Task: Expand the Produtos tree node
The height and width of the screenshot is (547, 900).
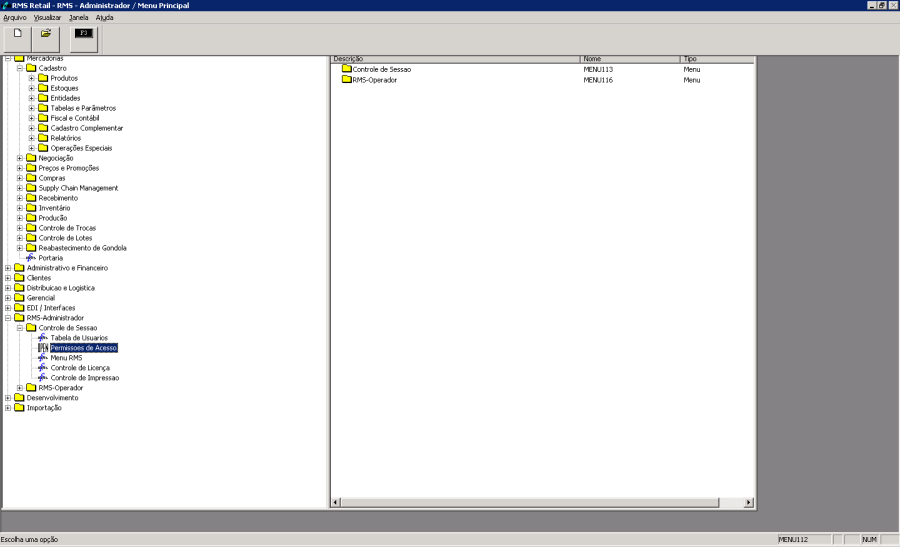Action: click(x=32, y=78)
